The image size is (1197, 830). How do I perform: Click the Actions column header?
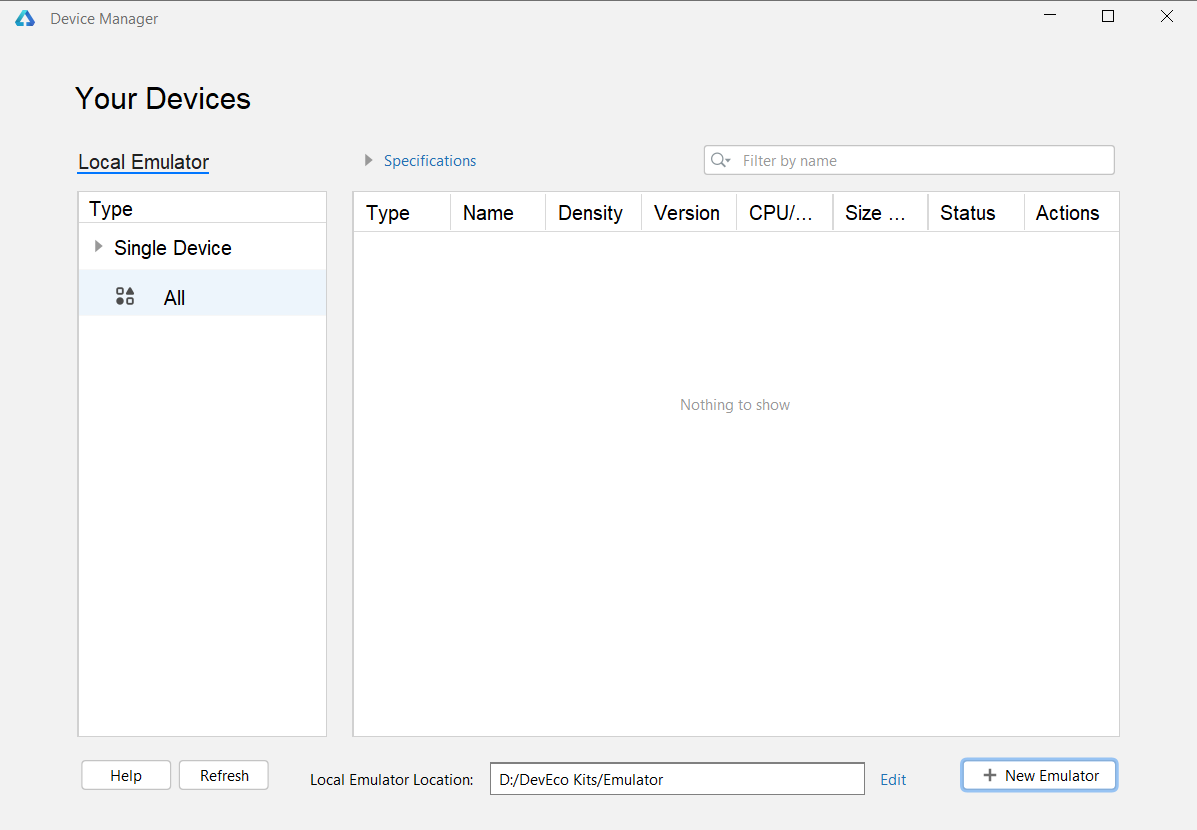tap(1071, 212)
